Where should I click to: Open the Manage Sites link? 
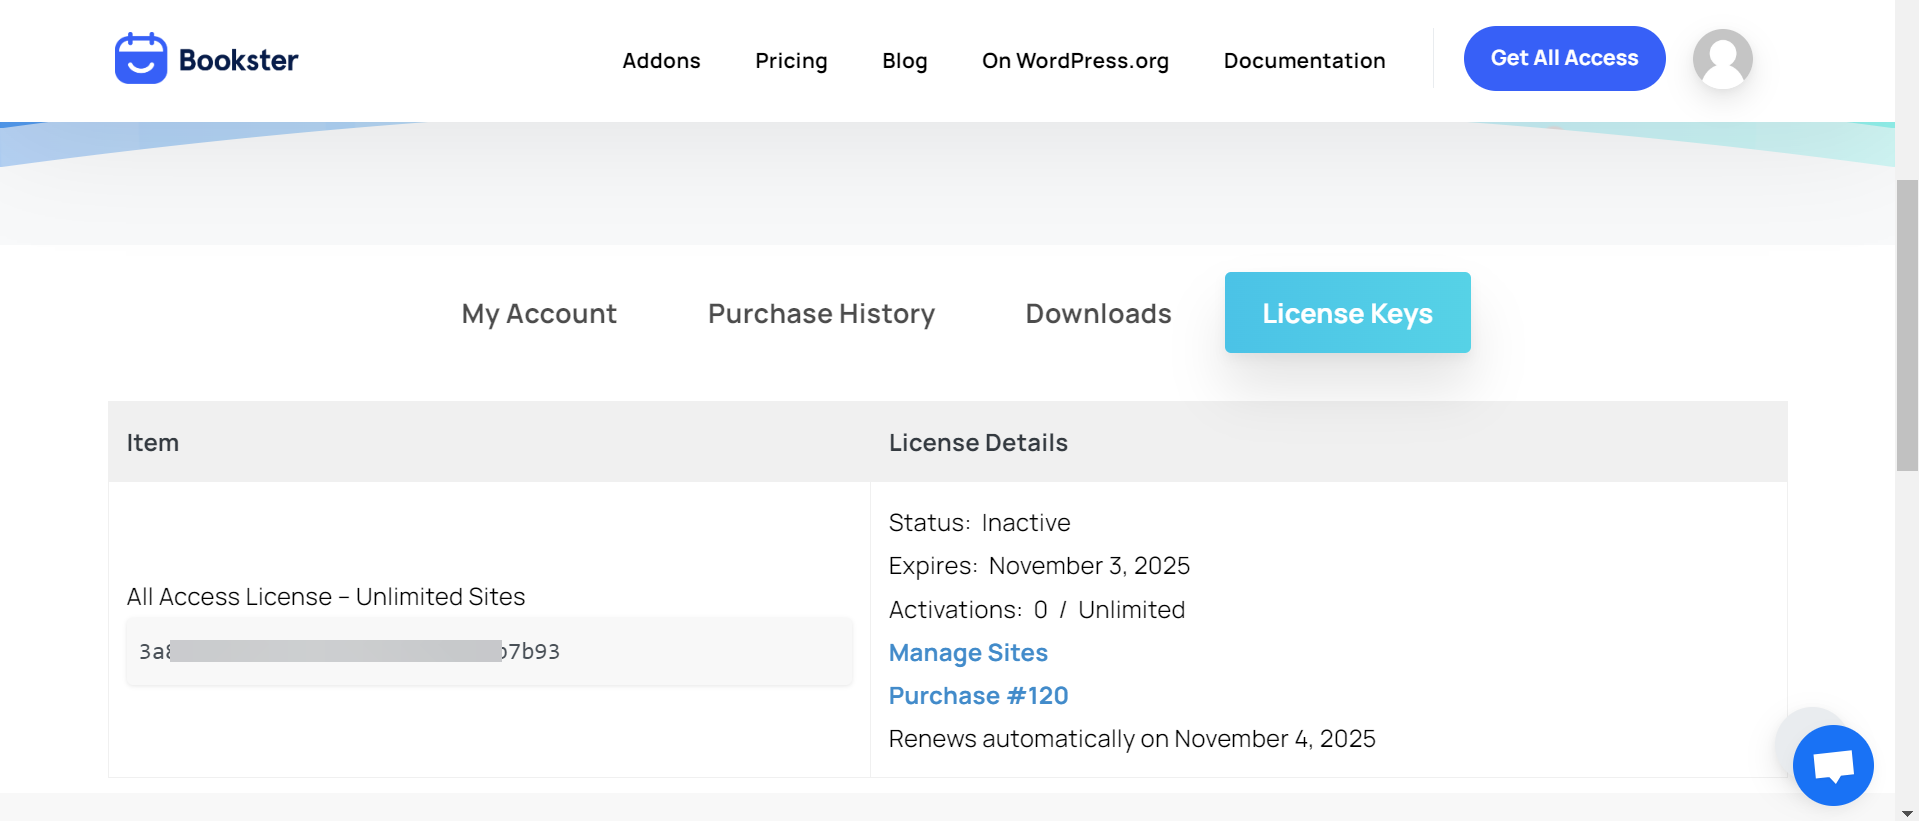968,653
